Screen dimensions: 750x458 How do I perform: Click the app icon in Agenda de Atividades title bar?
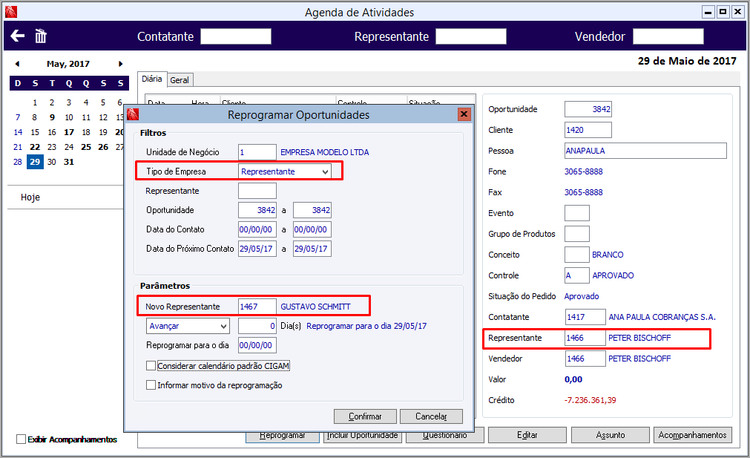11,12
